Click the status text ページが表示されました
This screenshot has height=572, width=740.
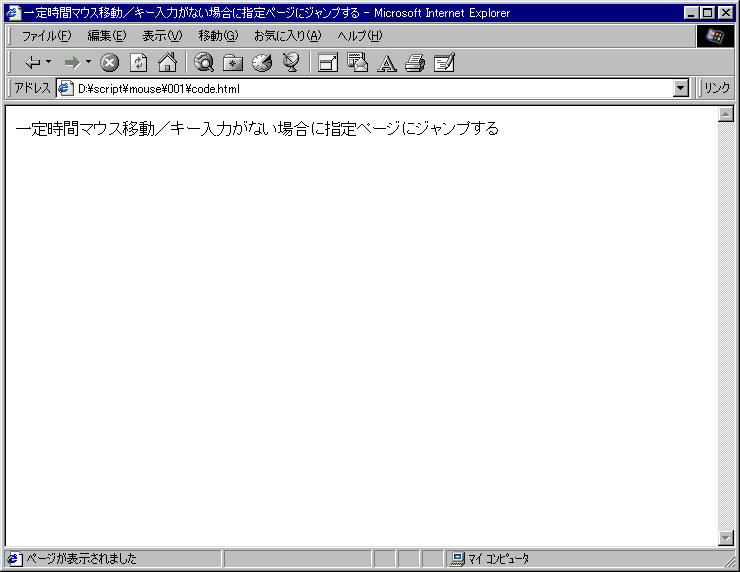[81, 559]
